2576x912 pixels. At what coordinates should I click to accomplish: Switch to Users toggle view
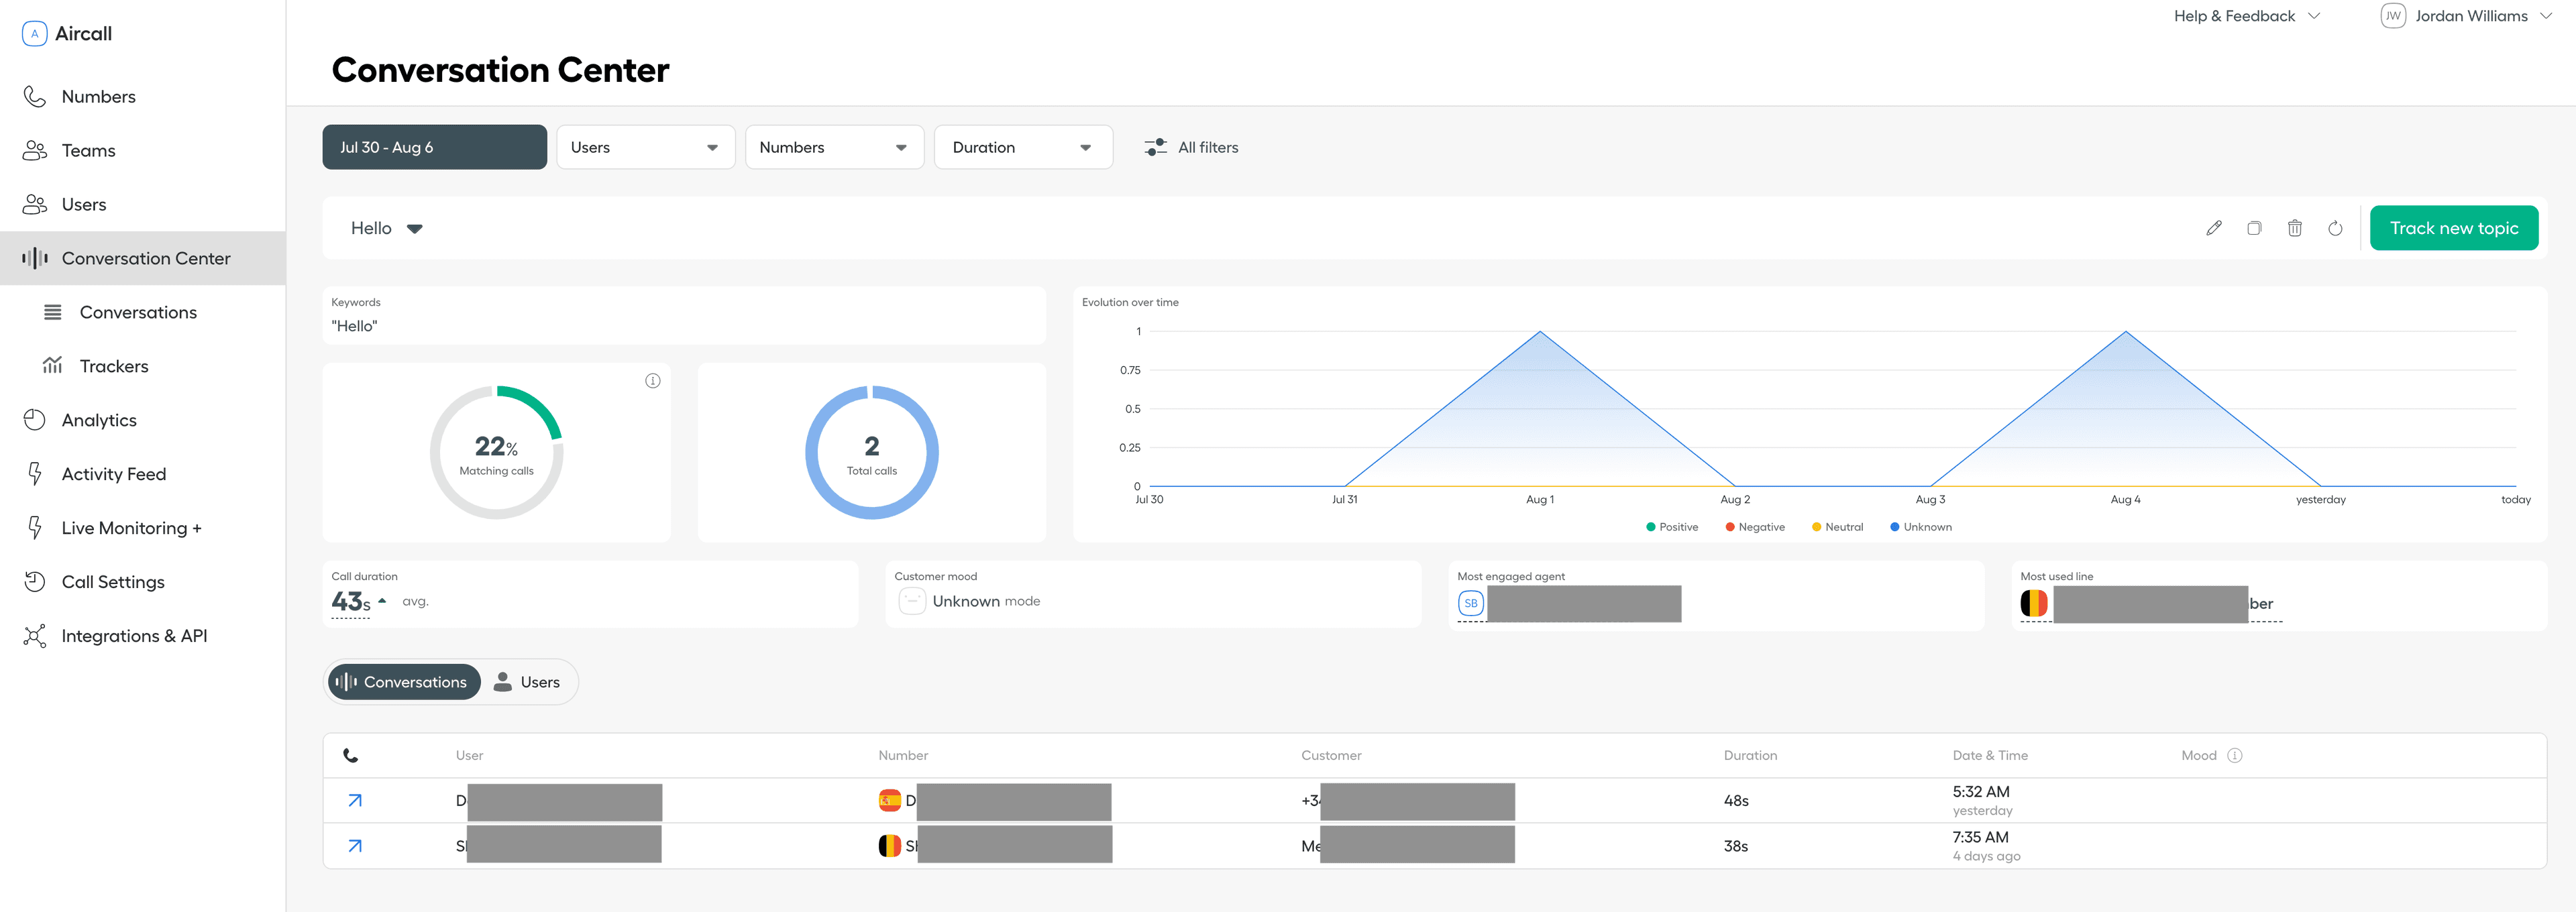(527, 682)
